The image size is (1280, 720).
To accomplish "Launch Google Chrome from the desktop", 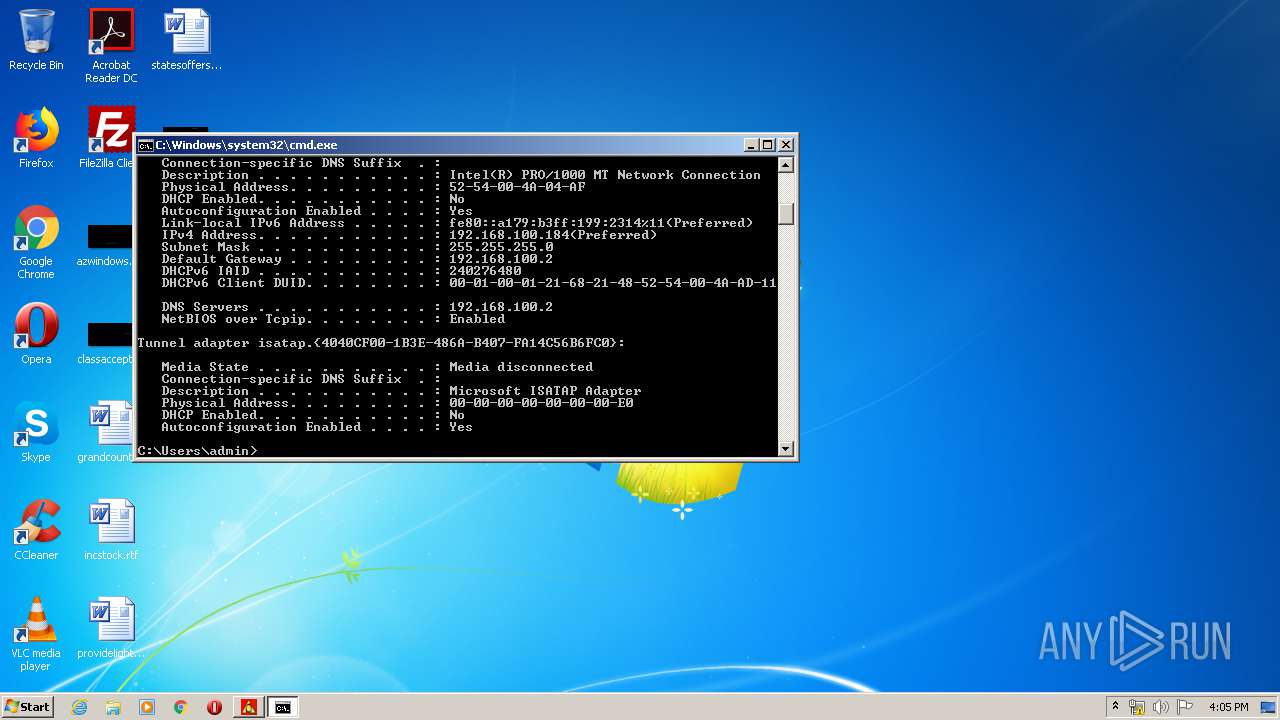I will [36, 242].
